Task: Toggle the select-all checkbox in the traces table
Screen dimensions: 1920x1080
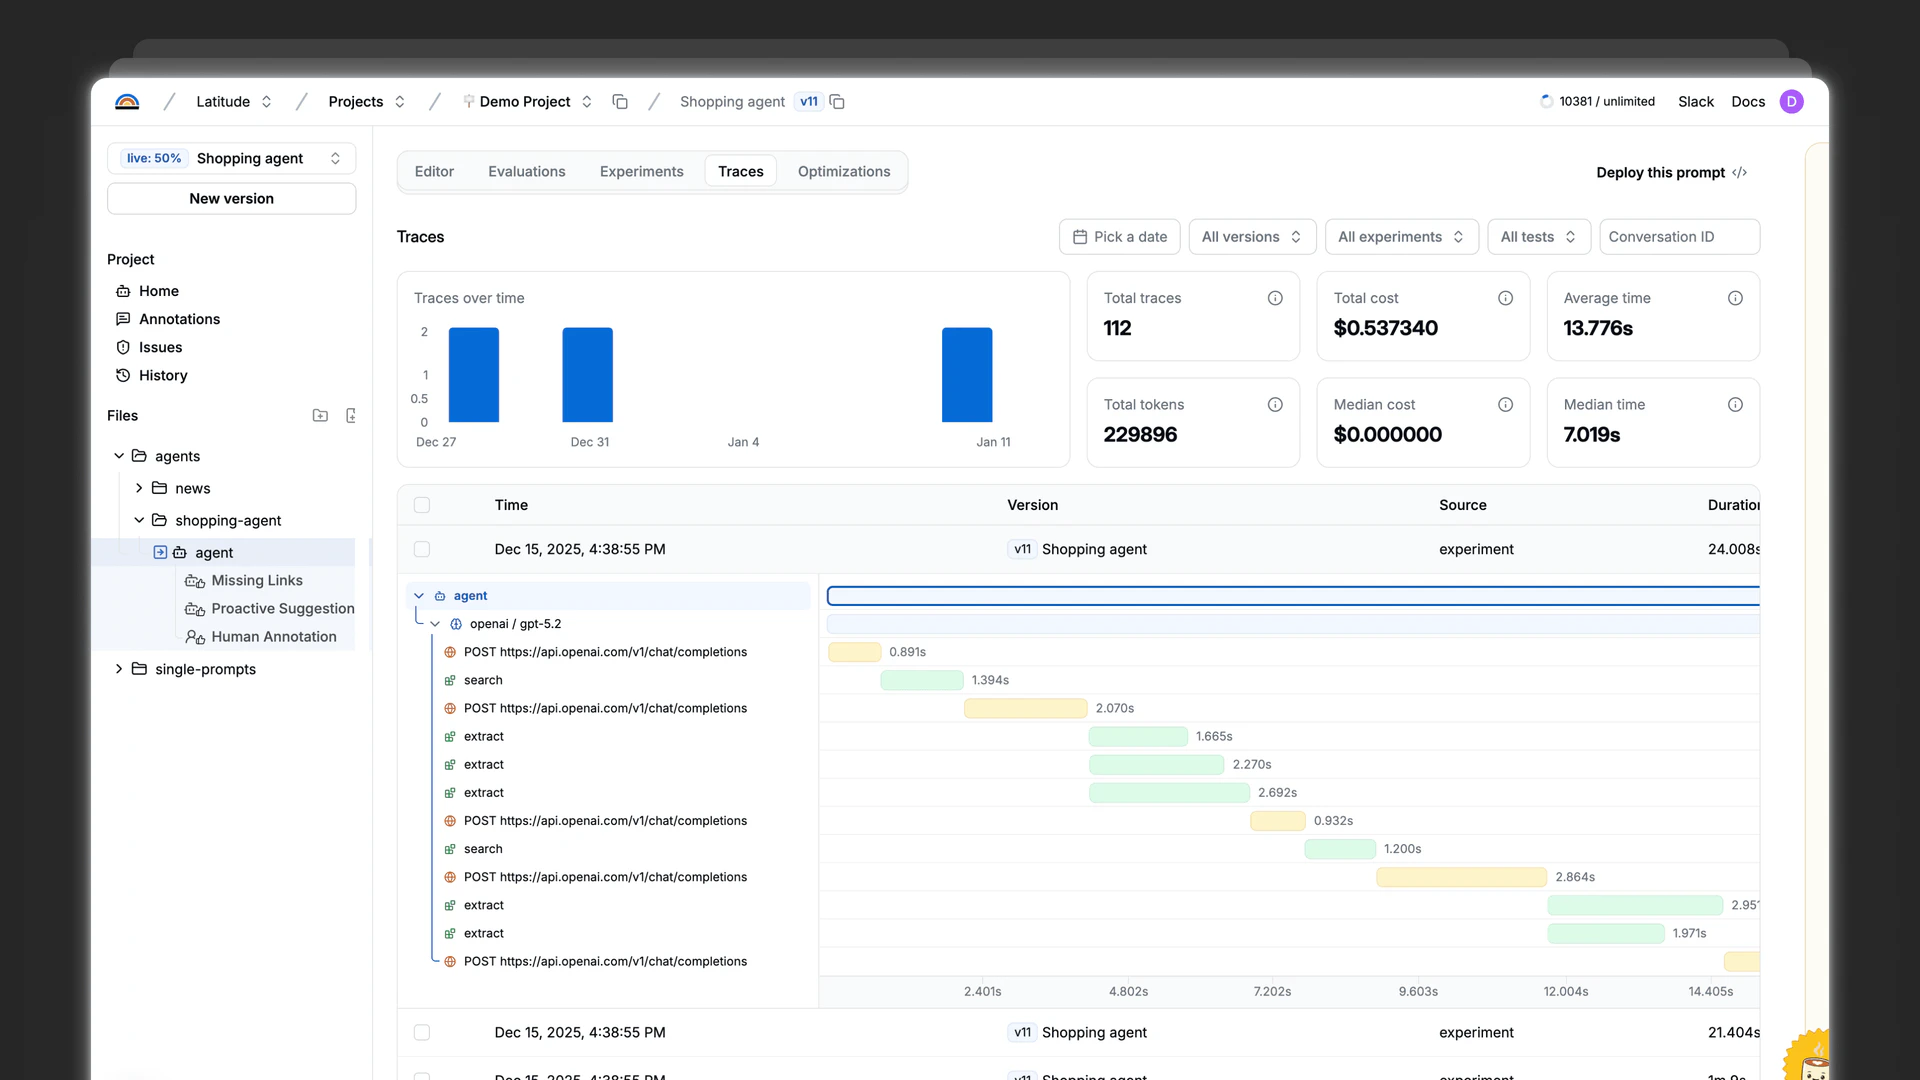Action: [x=422, y=505]
